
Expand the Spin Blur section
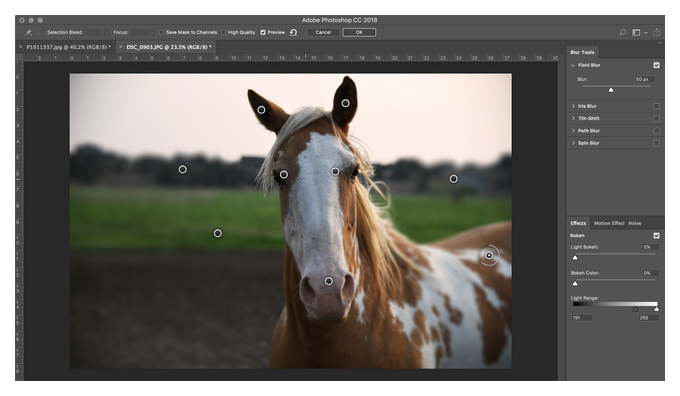573,143
